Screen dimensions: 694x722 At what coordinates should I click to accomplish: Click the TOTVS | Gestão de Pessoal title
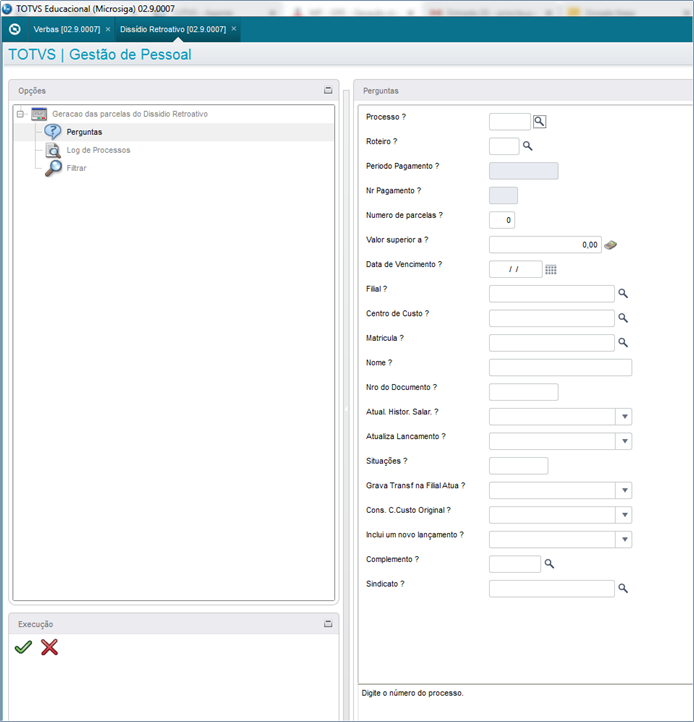tap(100, 54)
